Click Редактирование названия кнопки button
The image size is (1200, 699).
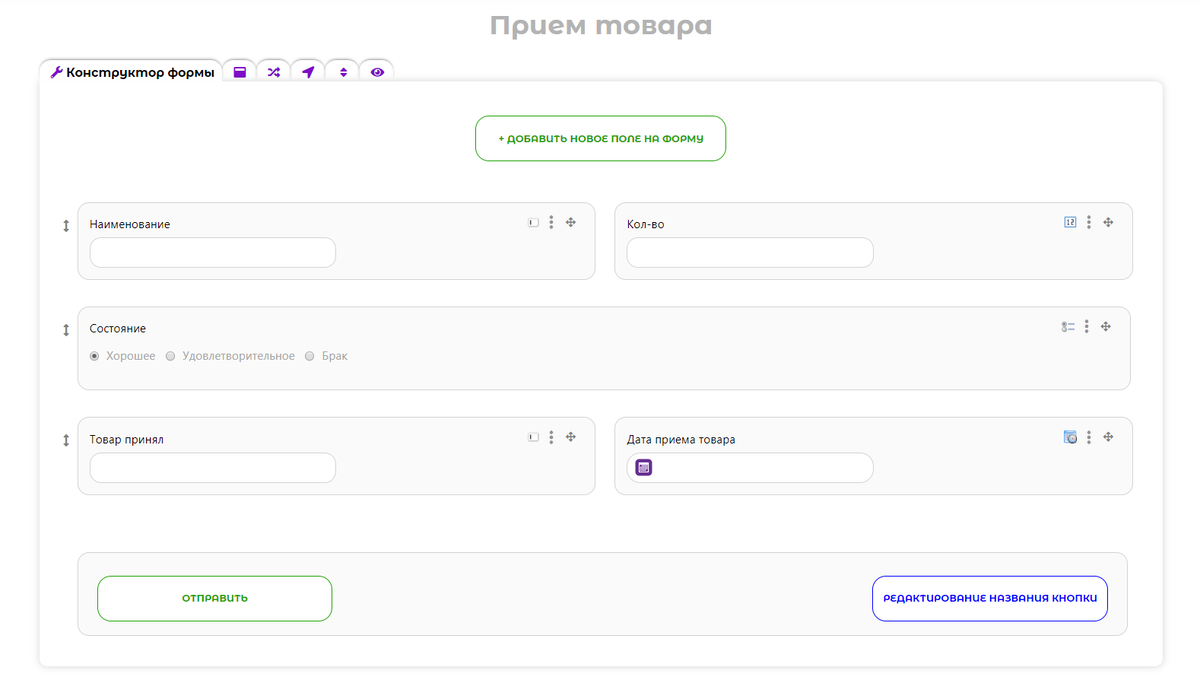990,598
